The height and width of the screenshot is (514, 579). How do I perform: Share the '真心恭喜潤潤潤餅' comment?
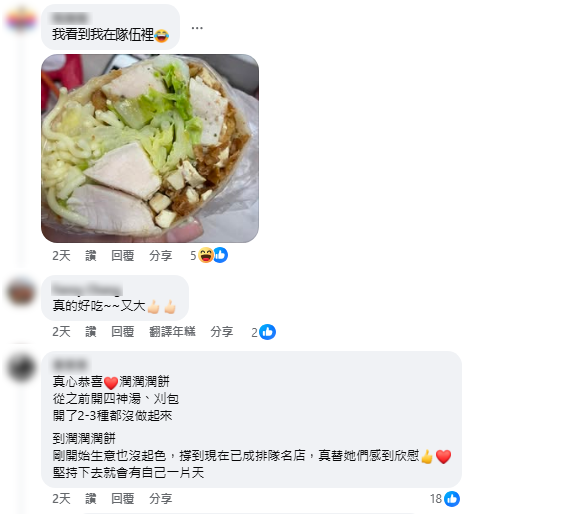(x=161, y=499)
